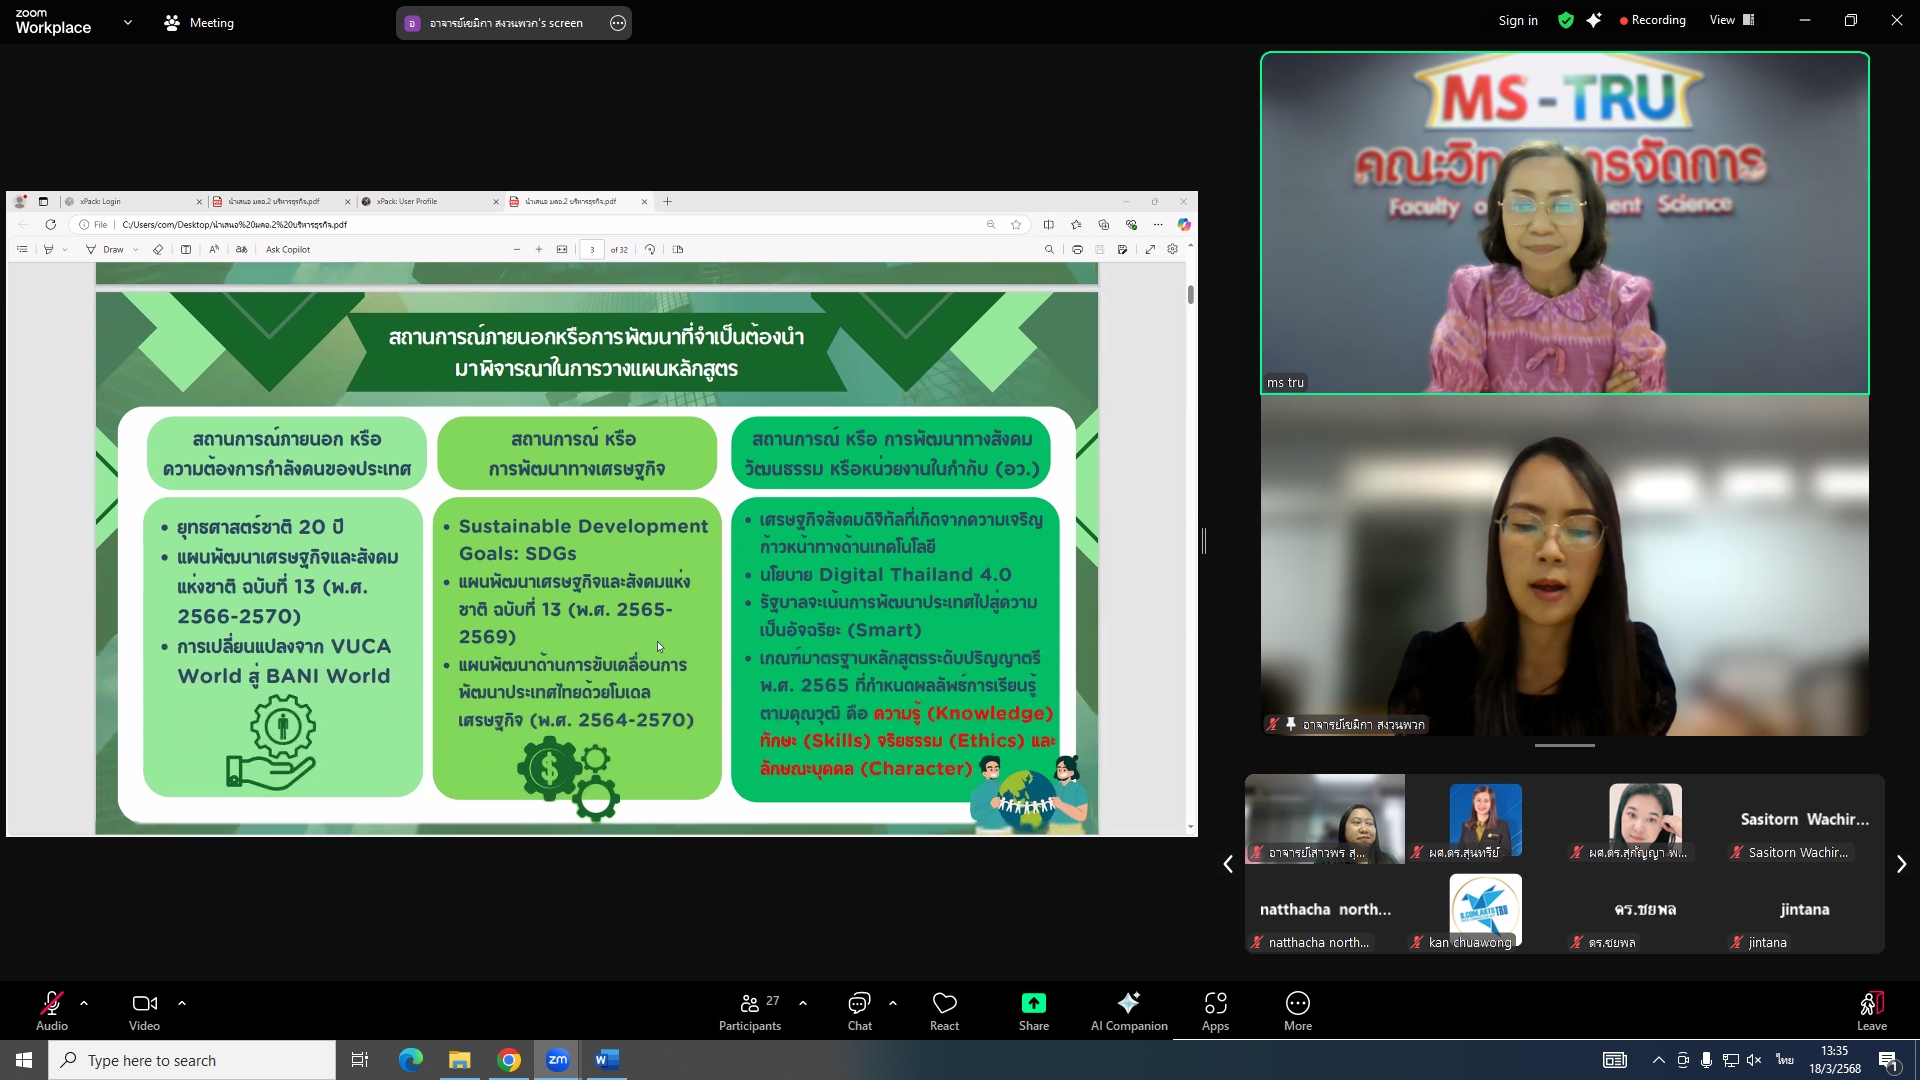Screen dimensions: 1920x1080
Task: Expand audio options arrow next to Audio
Action: click(x=84, y=1002)
